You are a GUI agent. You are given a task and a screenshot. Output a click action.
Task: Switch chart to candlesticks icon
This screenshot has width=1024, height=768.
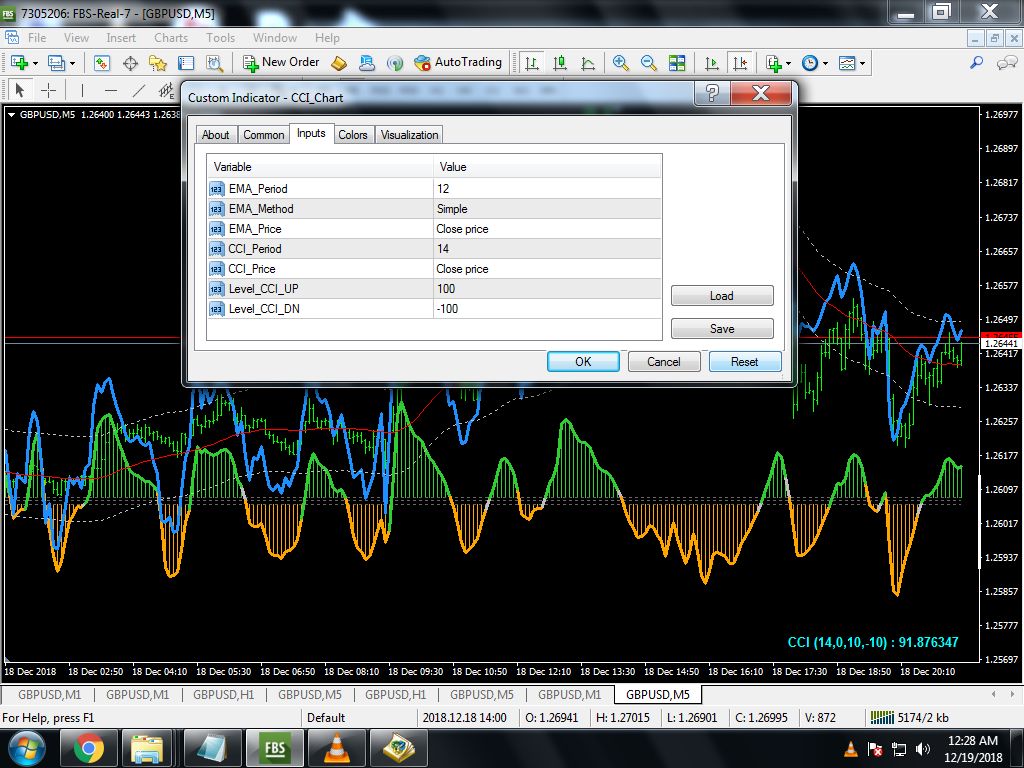pyautogui.click(x=560, y=63)
